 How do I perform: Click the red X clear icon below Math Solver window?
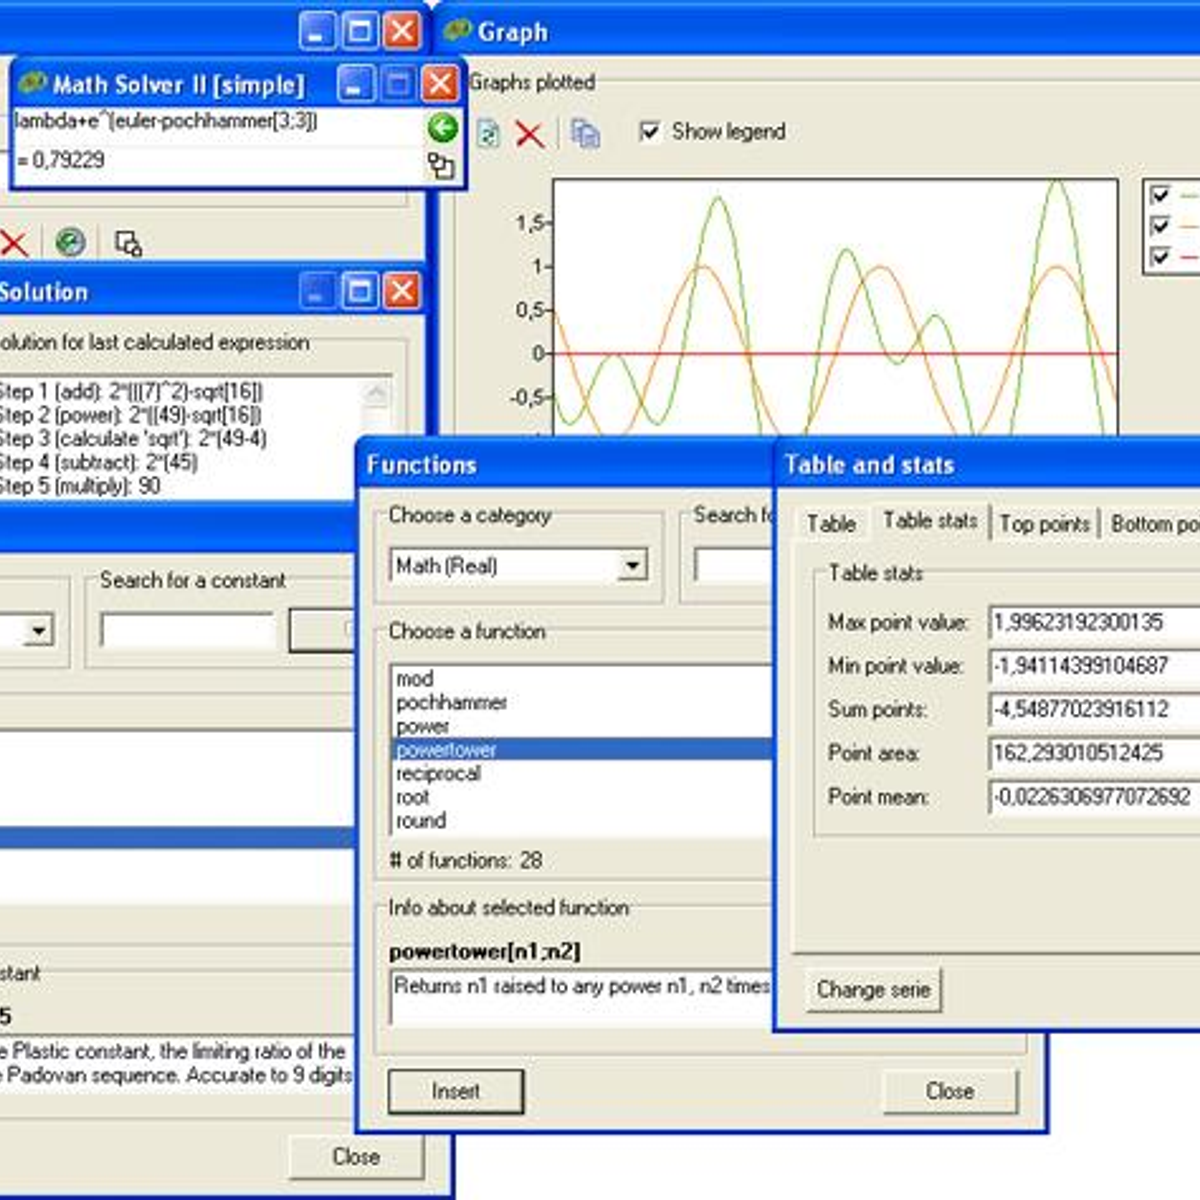(x=14, y=243)
